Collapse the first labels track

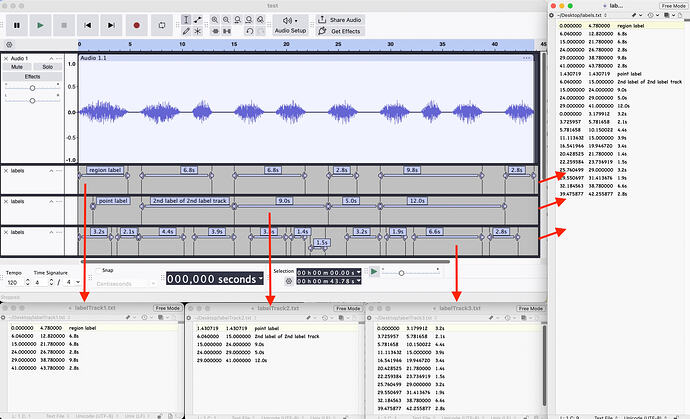[51, 171]
